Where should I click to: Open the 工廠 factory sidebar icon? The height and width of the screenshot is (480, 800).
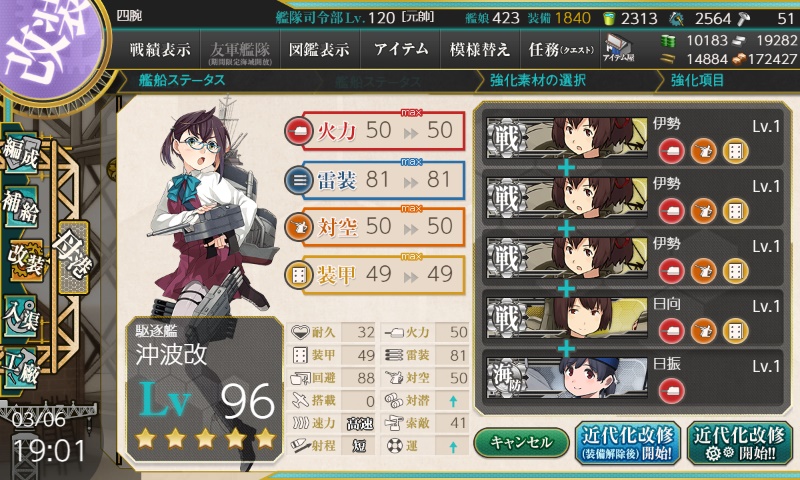click(22, 367)
